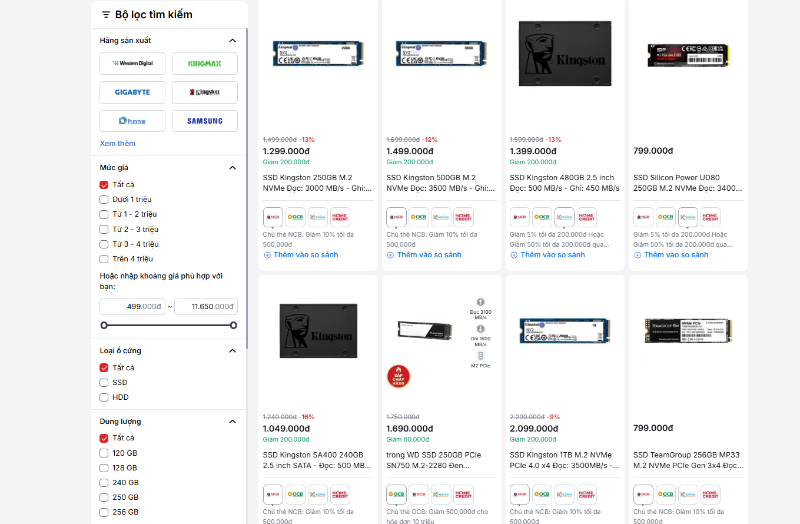This screenshot has height=524, width=800.
Task: Collapse the Mức giá section
Action: point(233,167)
